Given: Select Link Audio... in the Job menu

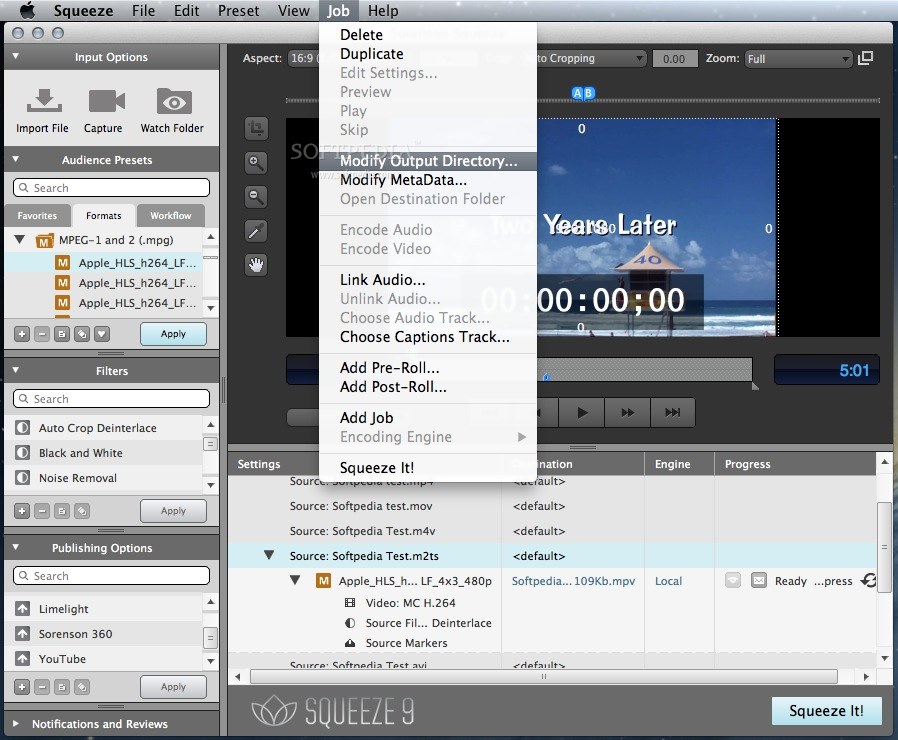Looking at the screenshot, I should pyautogui.click(x=428, y=280).
